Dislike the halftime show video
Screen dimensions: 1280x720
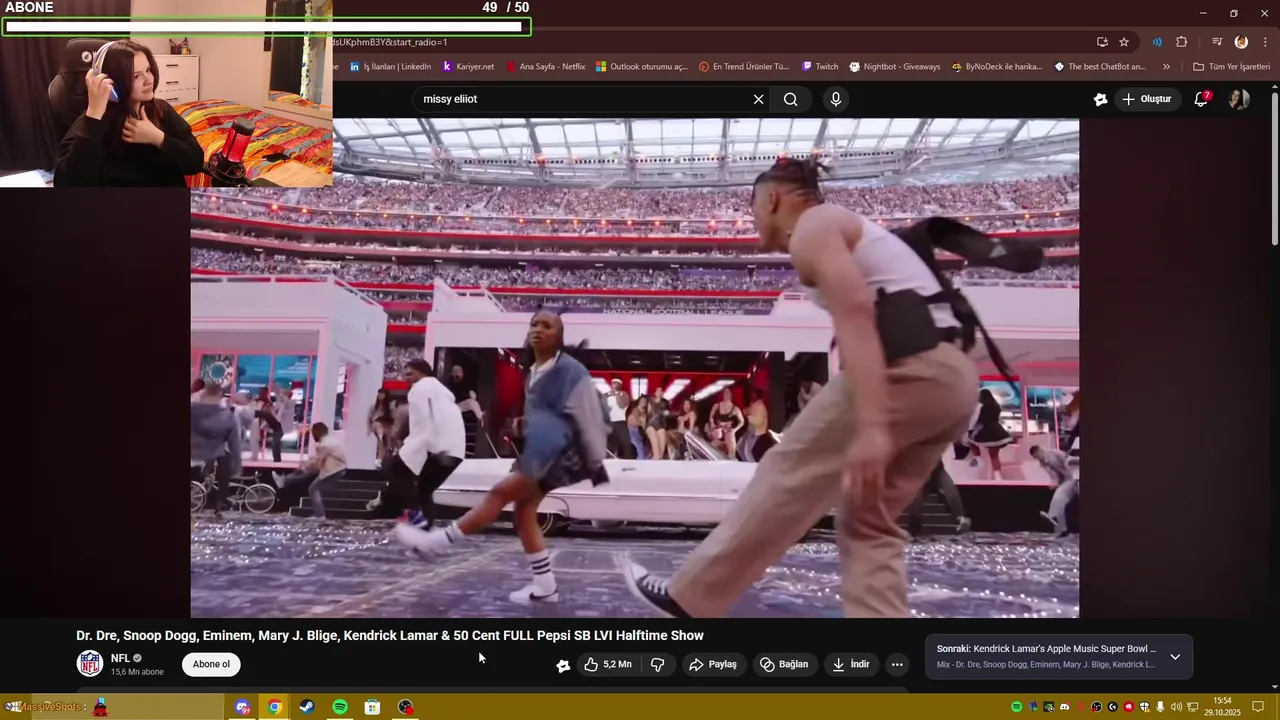tap(658, 664)
